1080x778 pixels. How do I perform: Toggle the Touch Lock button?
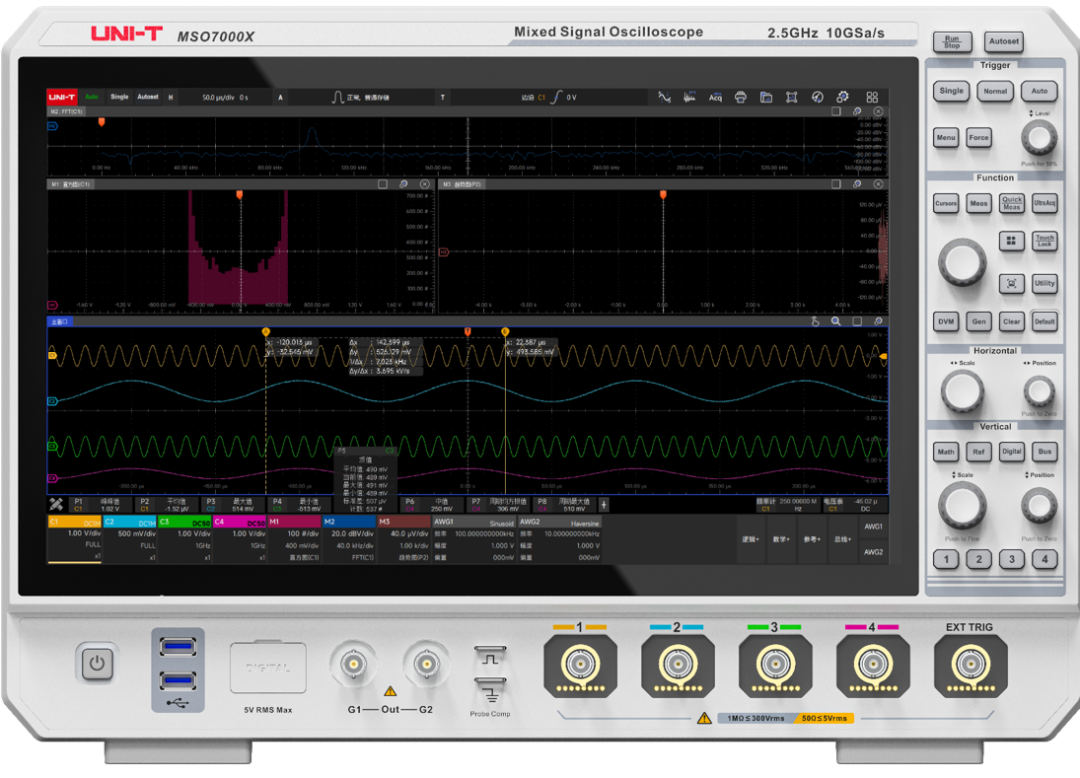coord(1045,241)
